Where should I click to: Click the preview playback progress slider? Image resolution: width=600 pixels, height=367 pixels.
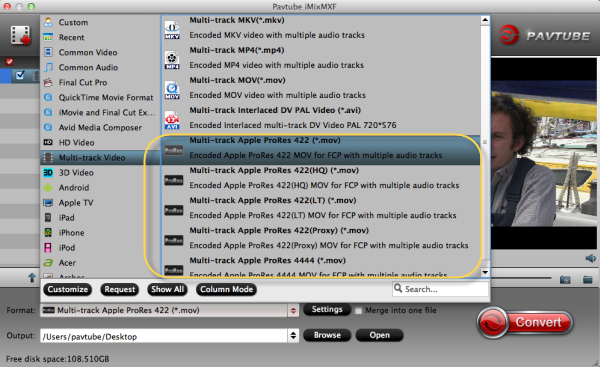coord(521,278)
